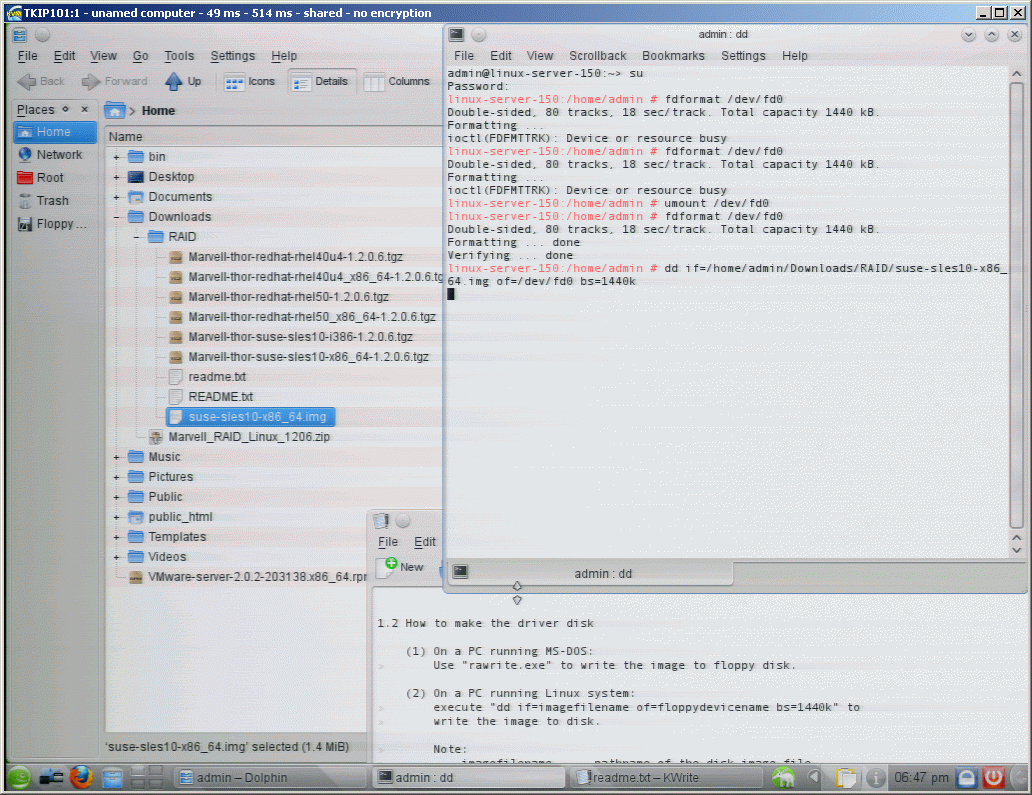Click the Forward arrow in Dolphin
Image resolution: width=1032 pixels, height=795 pixels.
coord(115,82)
